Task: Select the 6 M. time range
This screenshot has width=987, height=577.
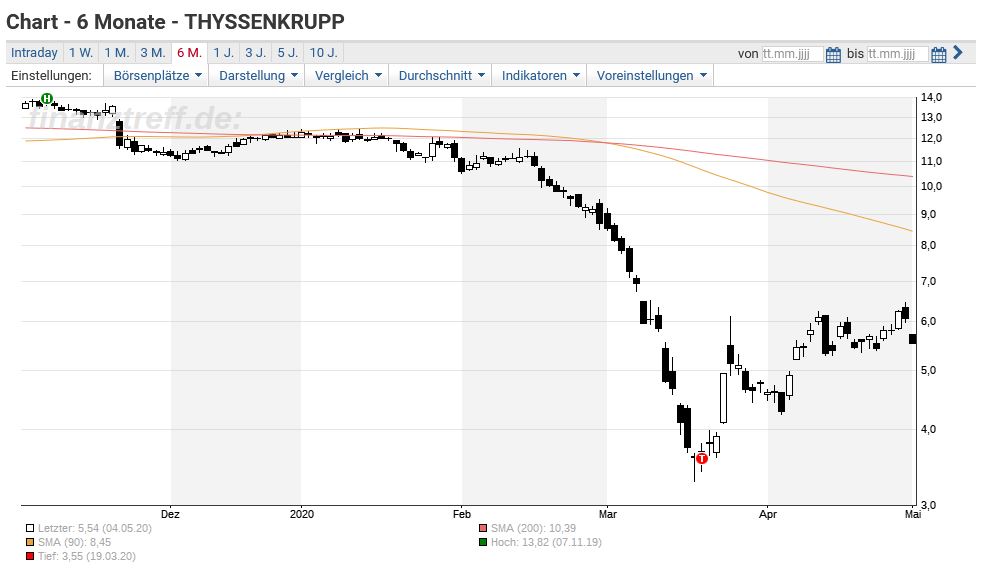Action: (x=189, y=53)
